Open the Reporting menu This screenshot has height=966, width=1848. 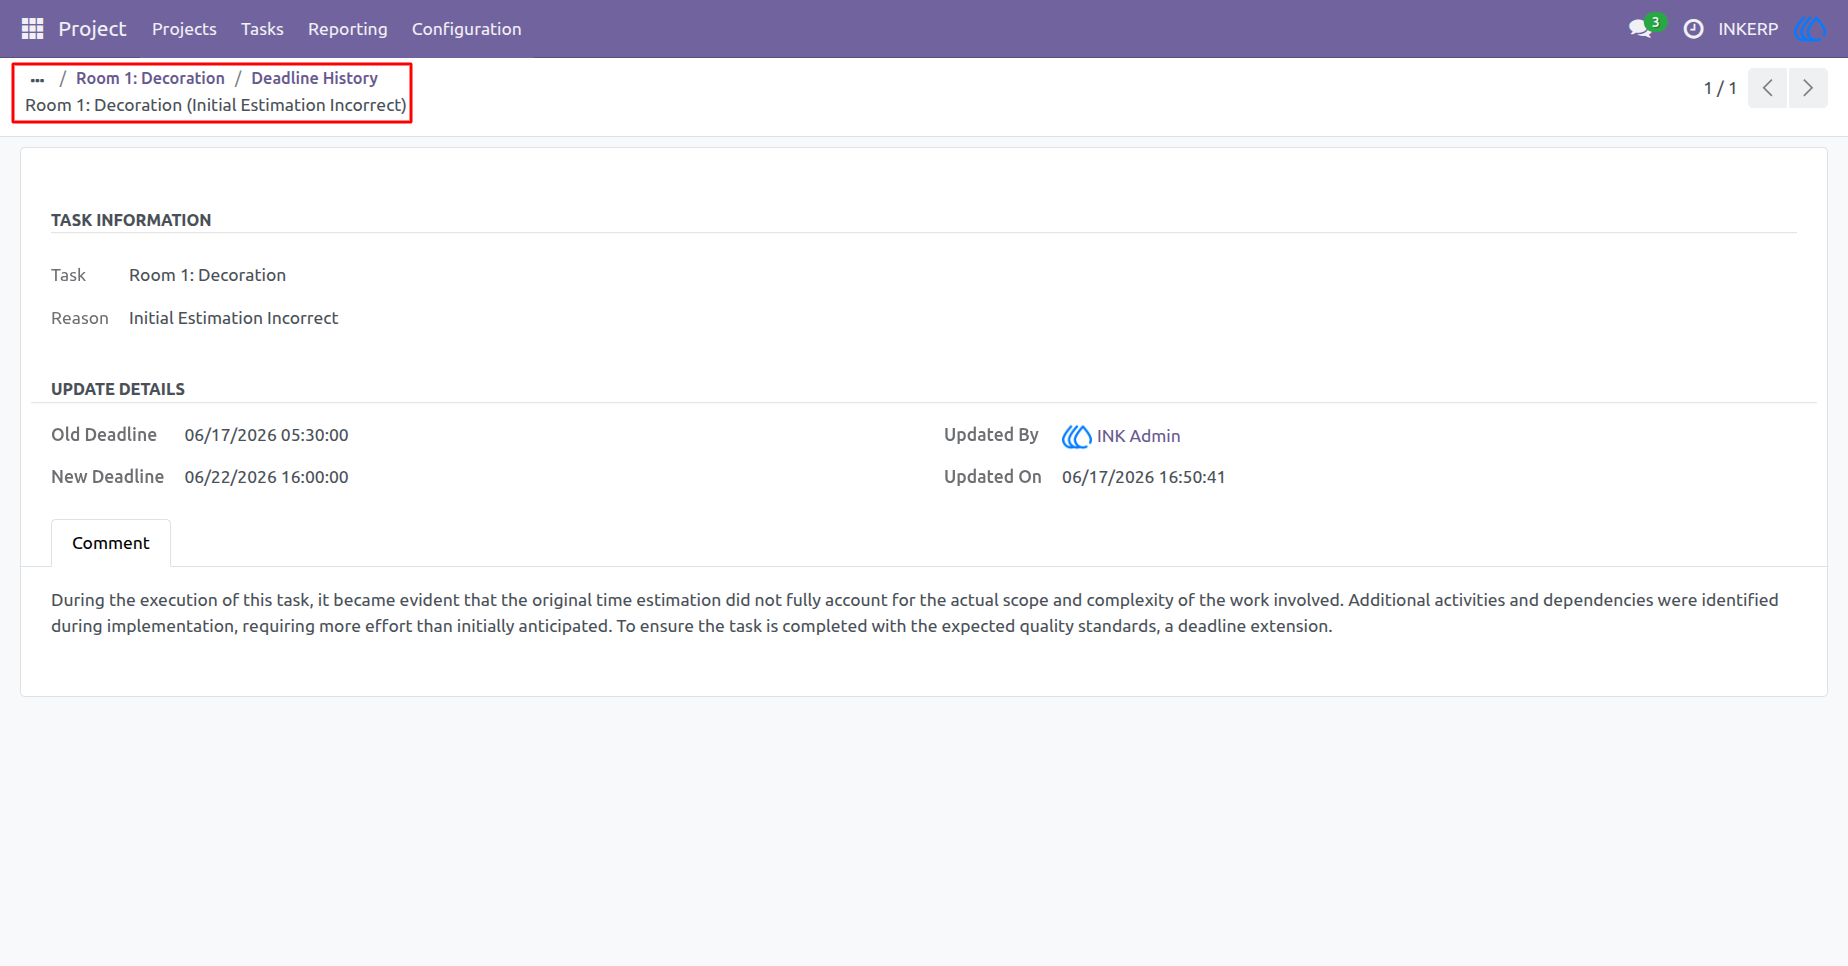pos(348,29)
